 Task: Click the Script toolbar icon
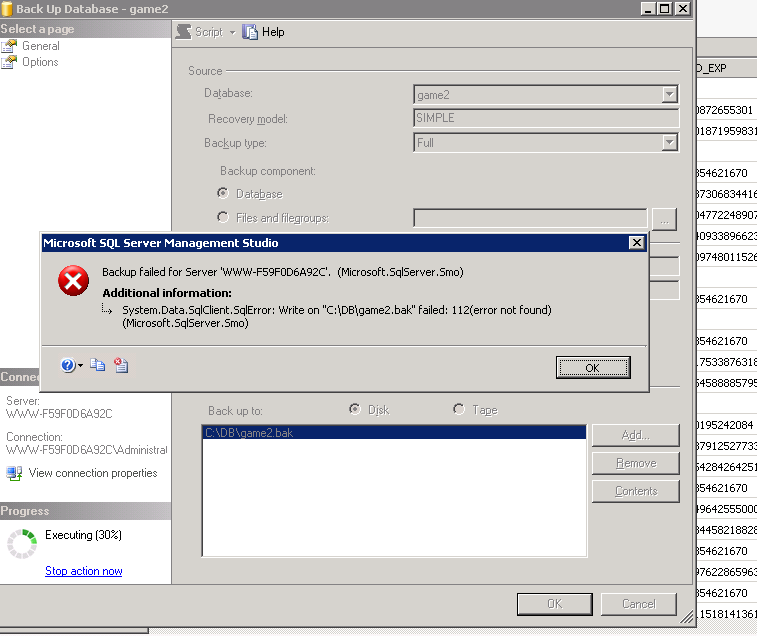pyautogui.click(x=183, y=32)
